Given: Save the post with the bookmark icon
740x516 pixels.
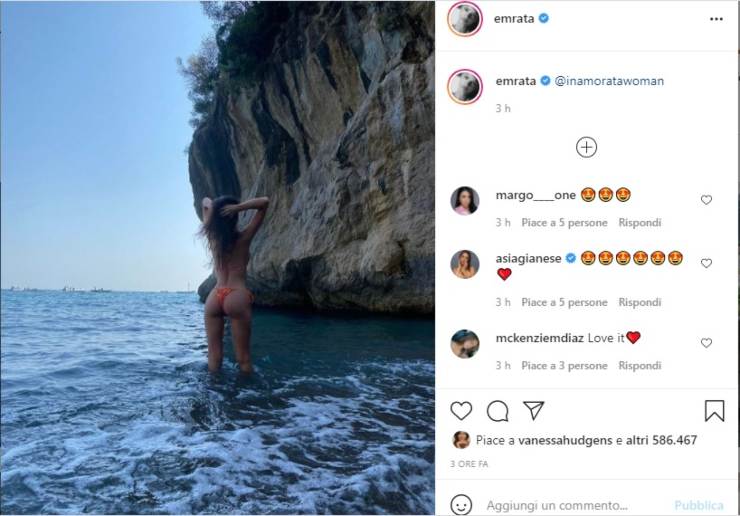Looking at the screenshot, I should point(714,410).
